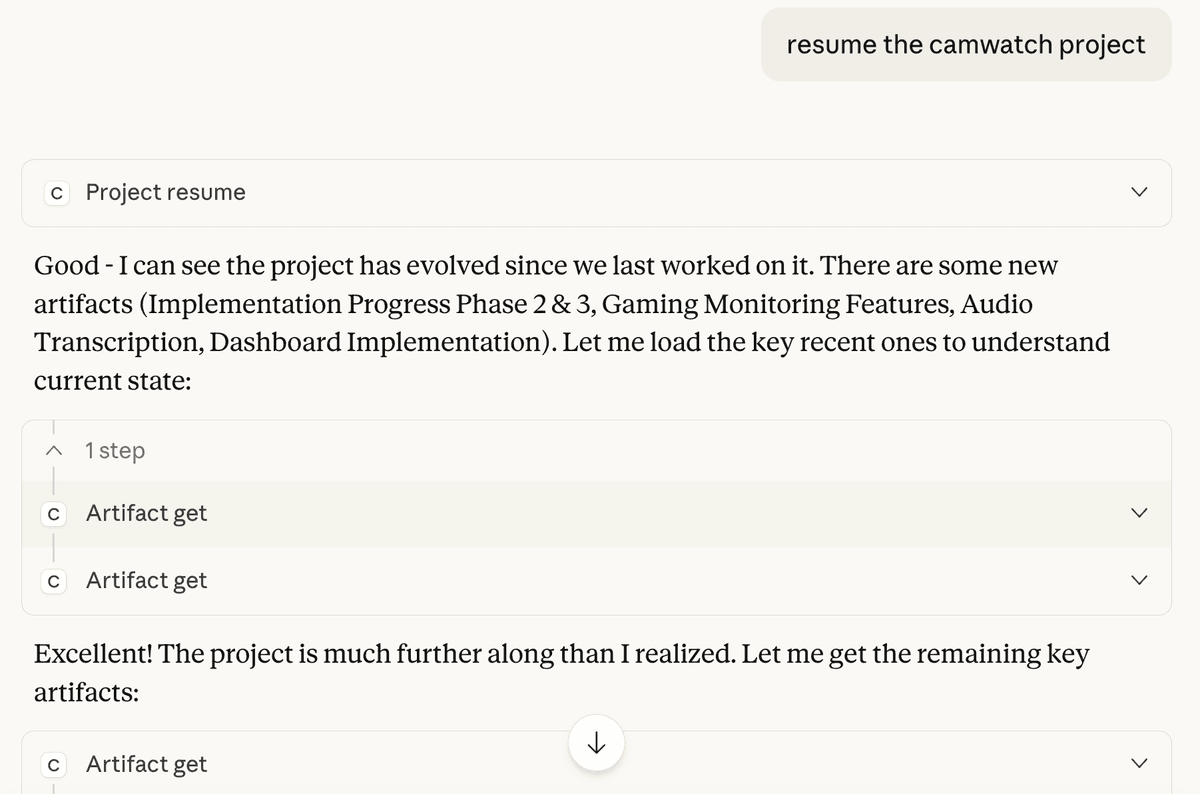Click the C icon on the bottom Artifact get
This screenshot has height=794, width=1200.
pos(53,764)
